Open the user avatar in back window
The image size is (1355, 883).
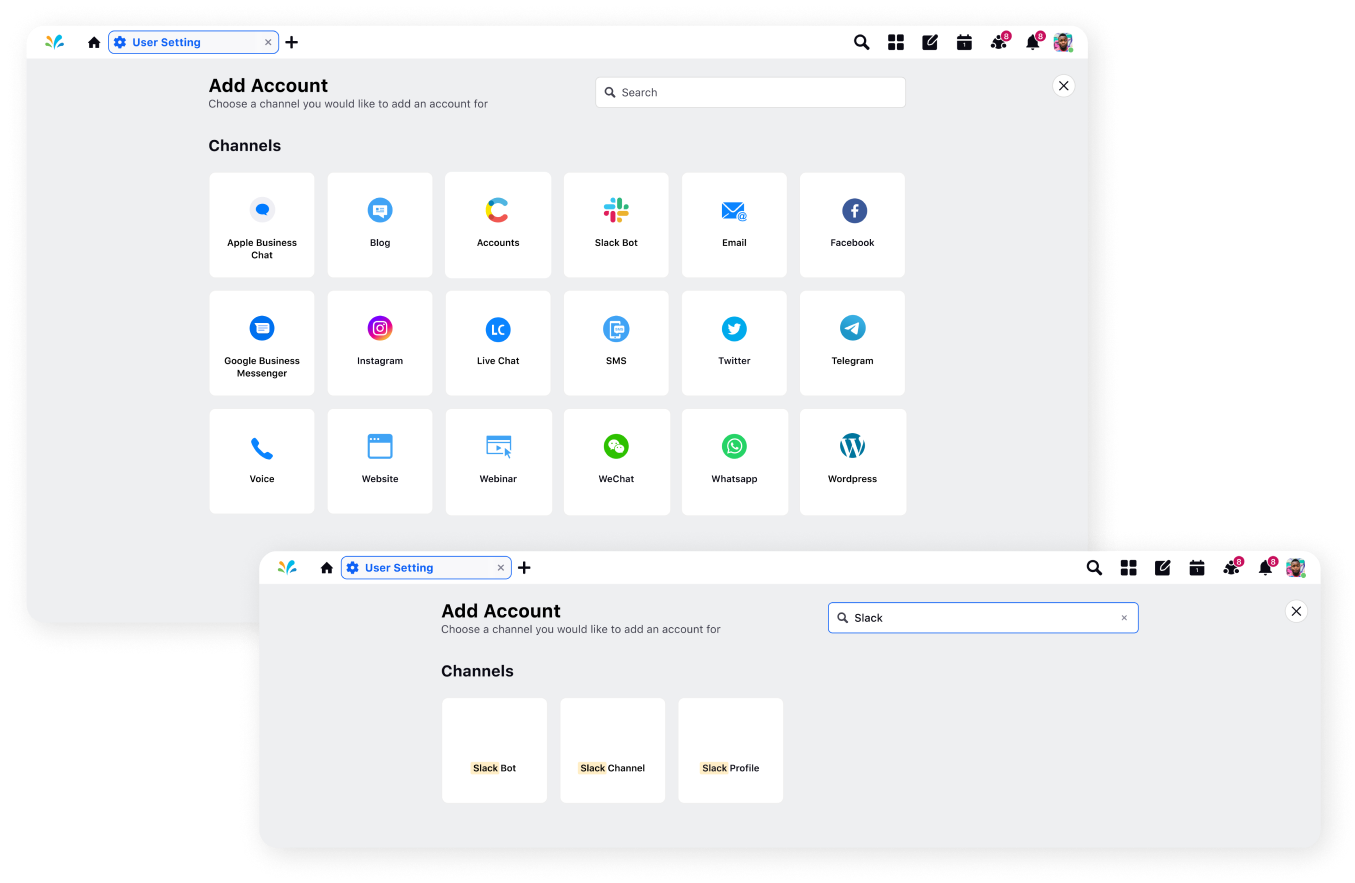1063,42
